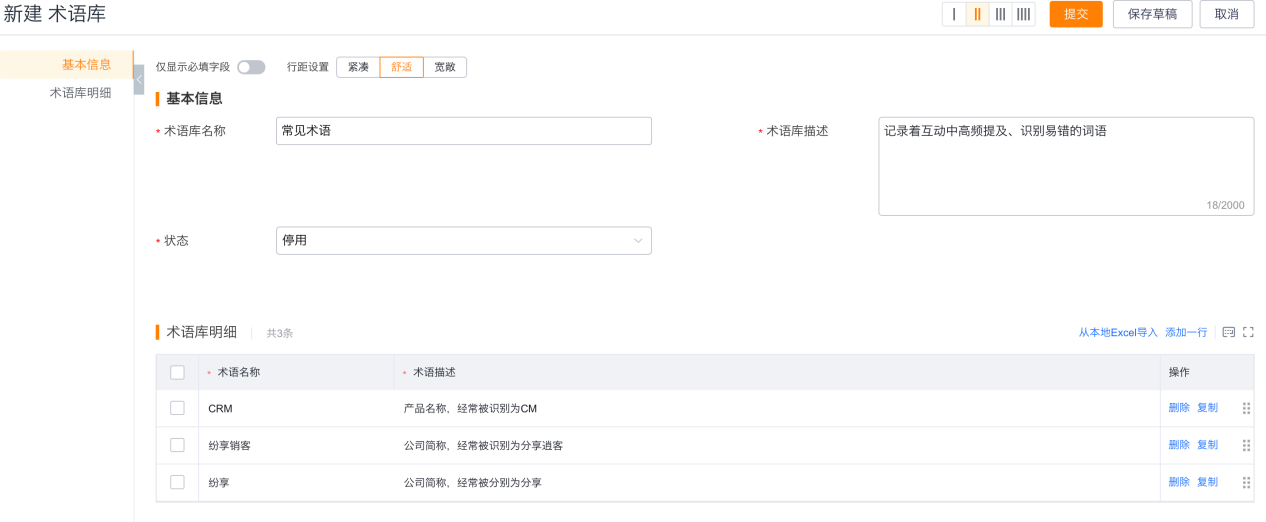This screenshot has width=1266, height=522.
Task: Open 基本信息 section in sidebar
Action: pyautogui.click(x=86, y=65)
